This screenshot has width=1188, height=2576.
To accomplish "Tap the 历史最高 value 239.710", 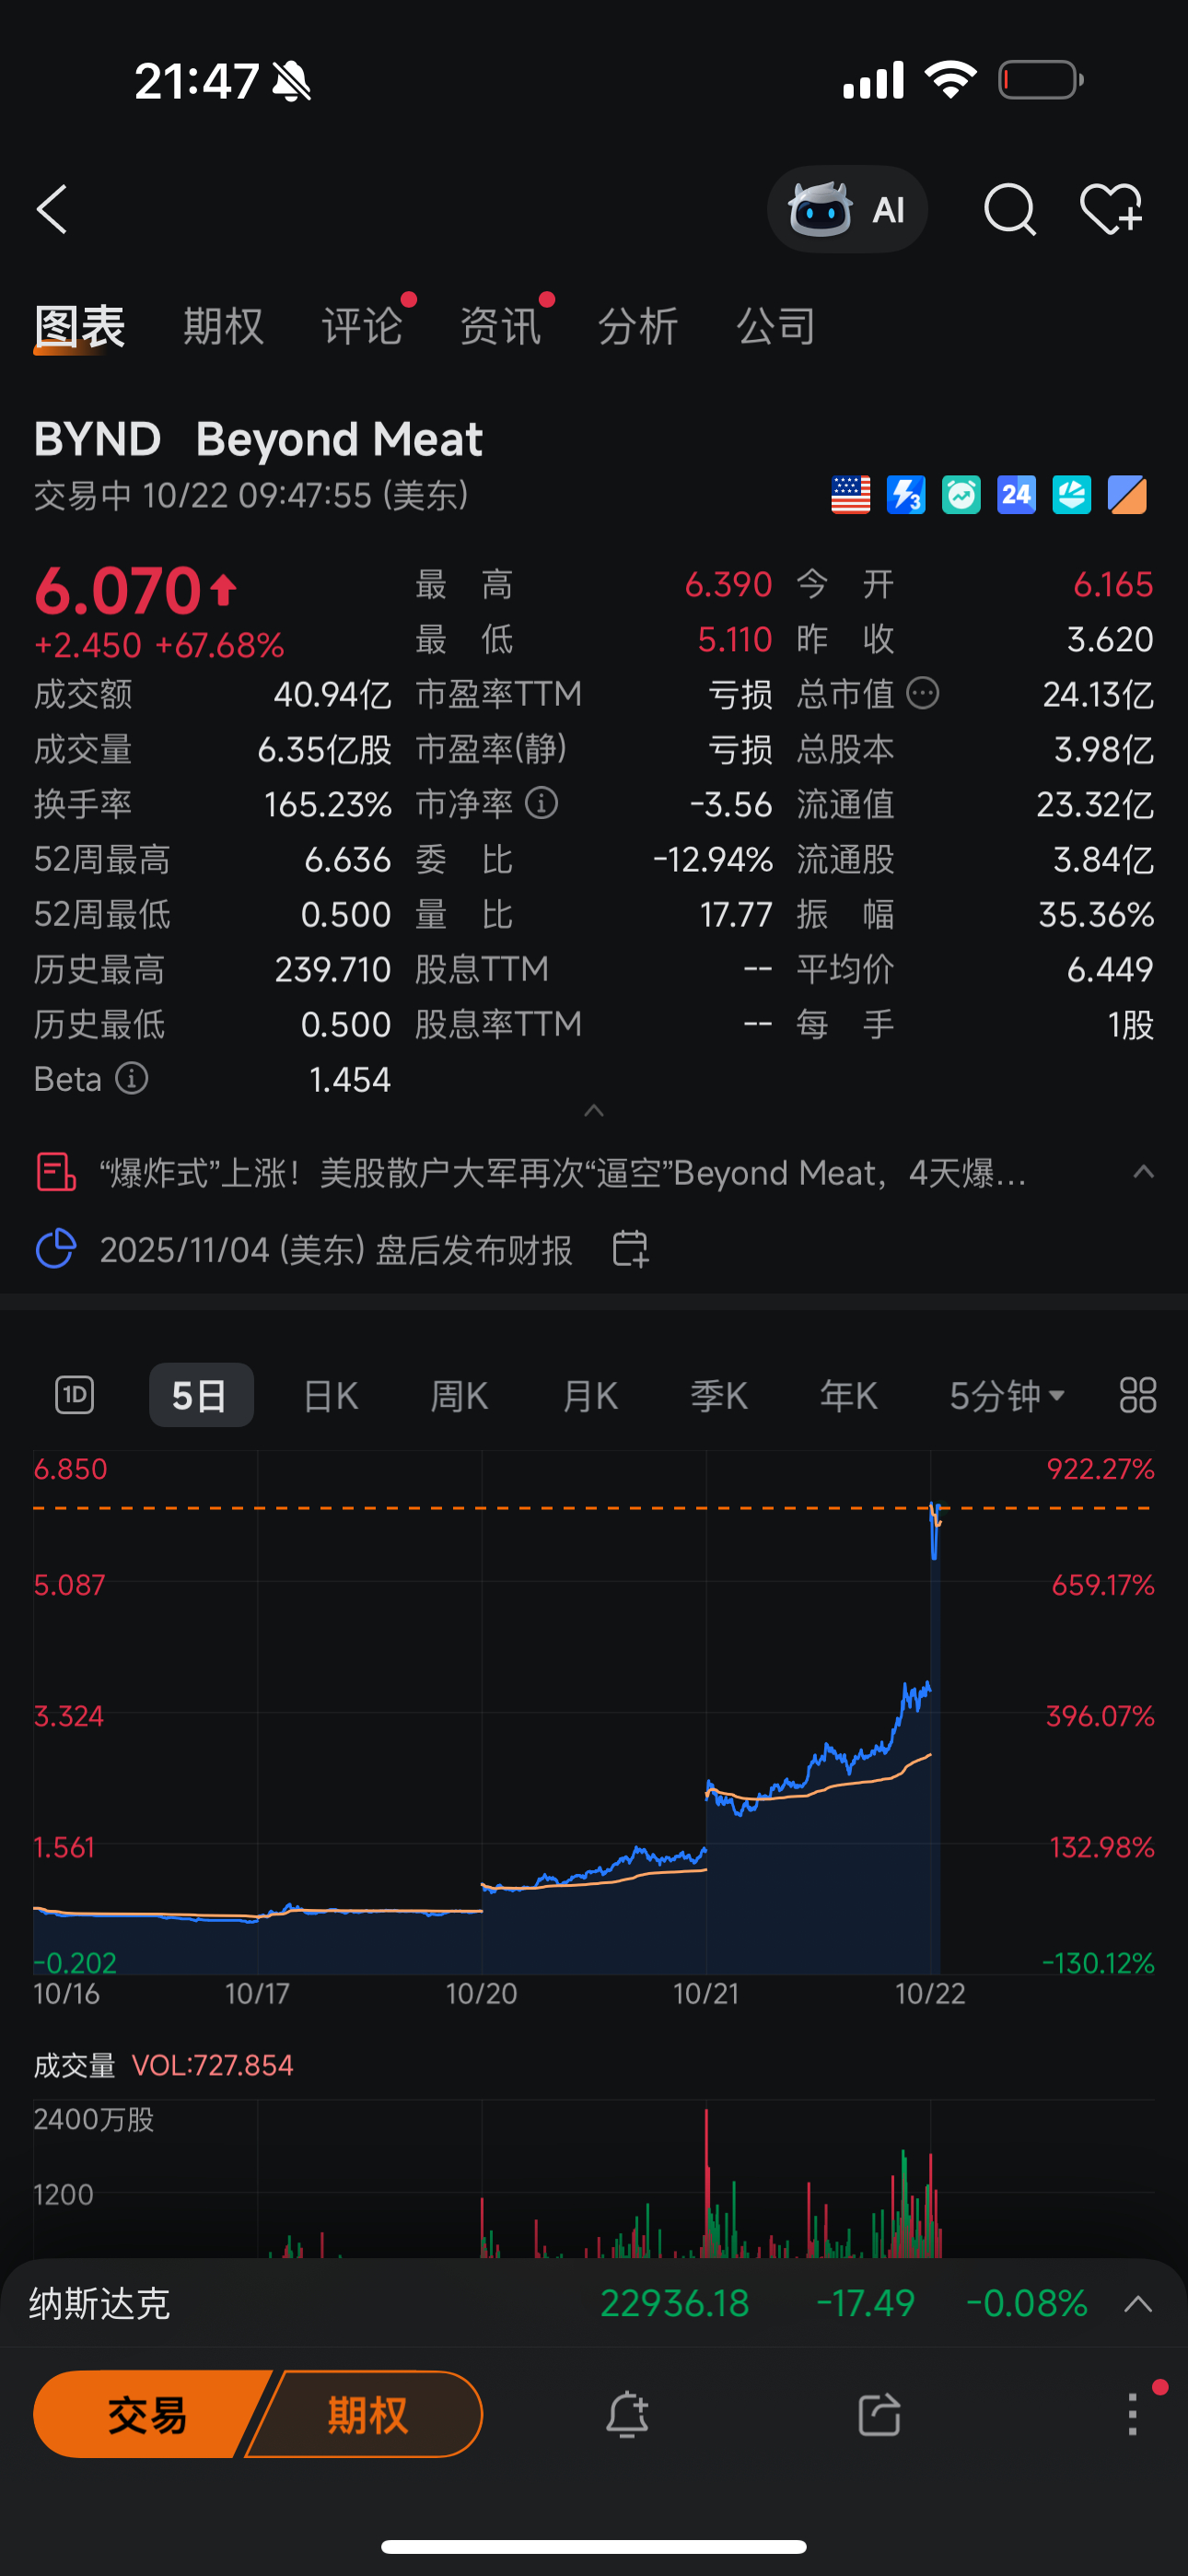I will click(333, 969).
